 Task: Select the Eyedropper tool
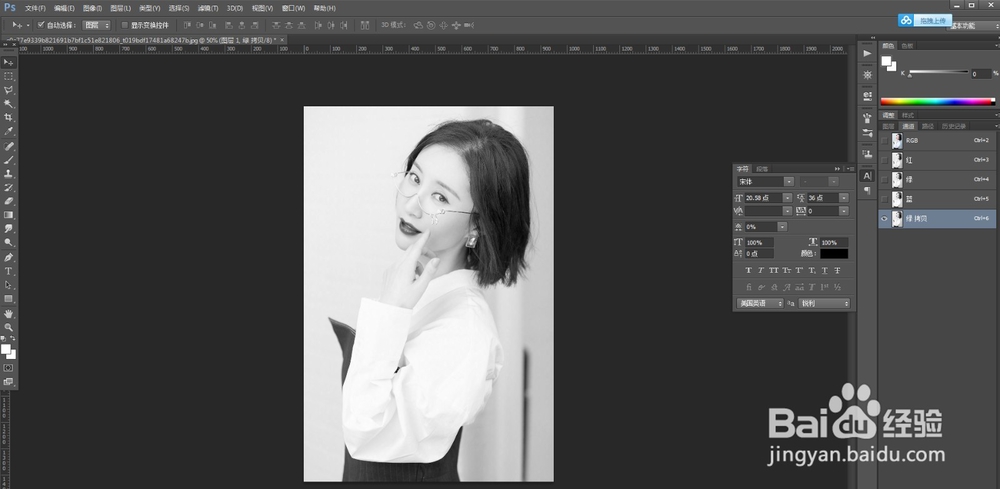point(8,131)
